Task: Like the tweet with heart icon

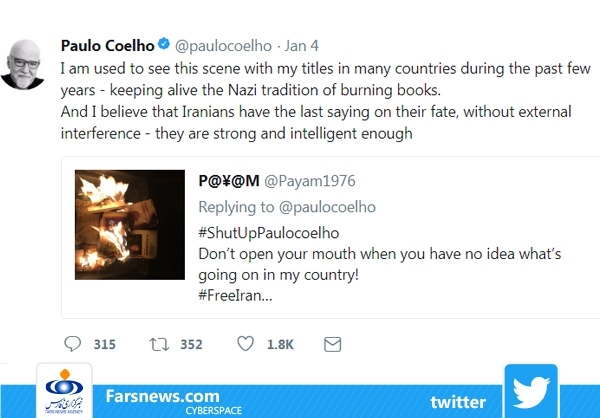Action: tap(245, 343)
